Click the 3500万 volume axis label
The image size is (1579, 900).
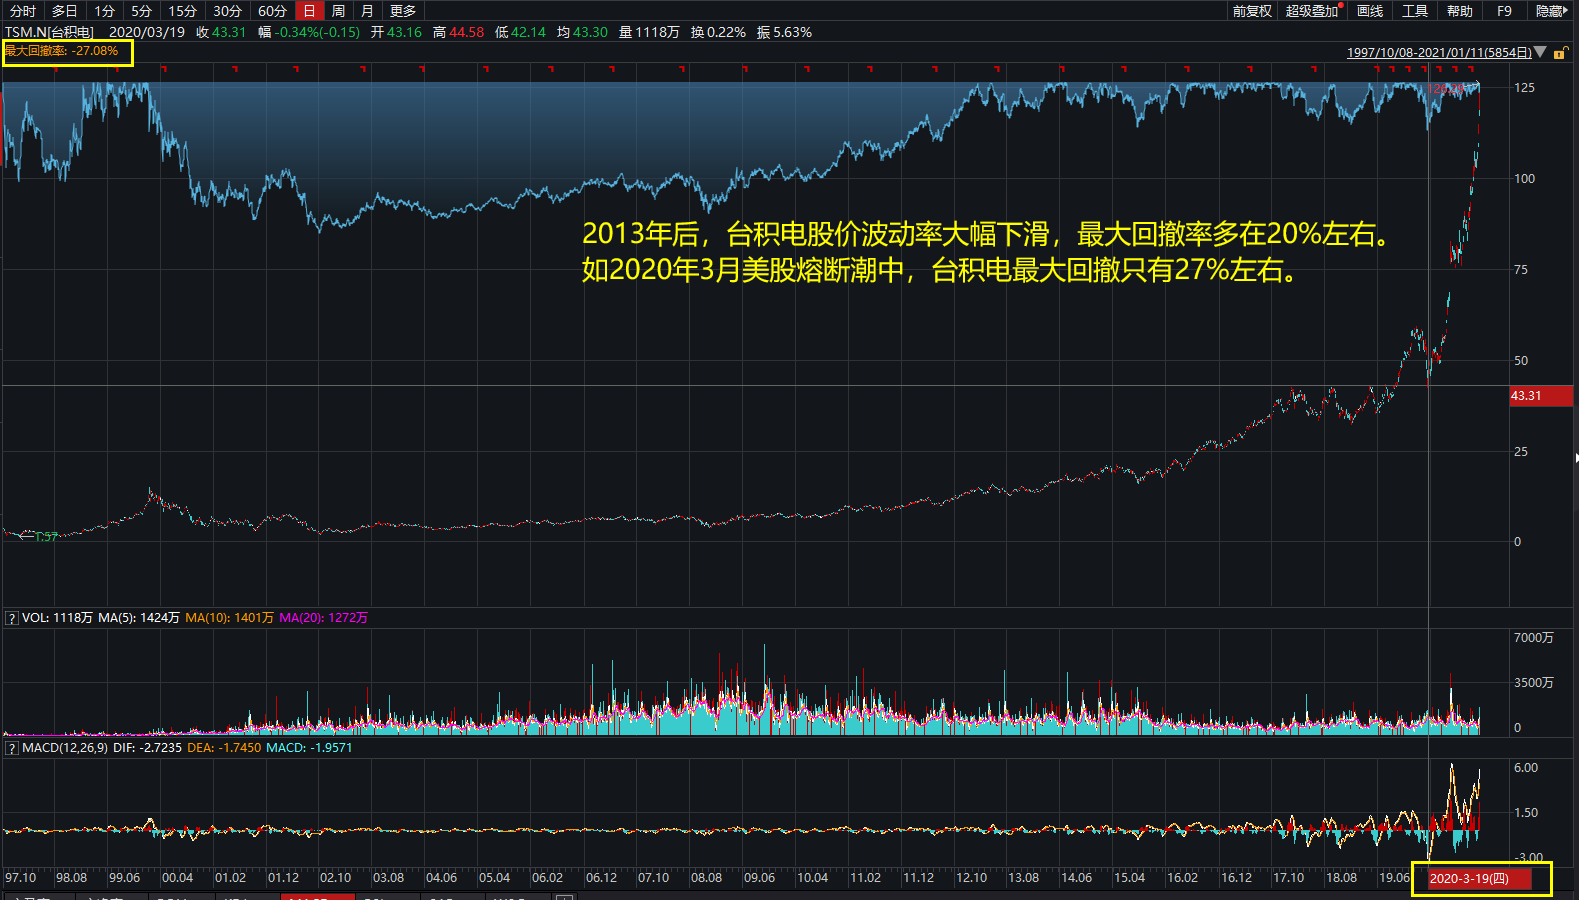(1534, 683)
